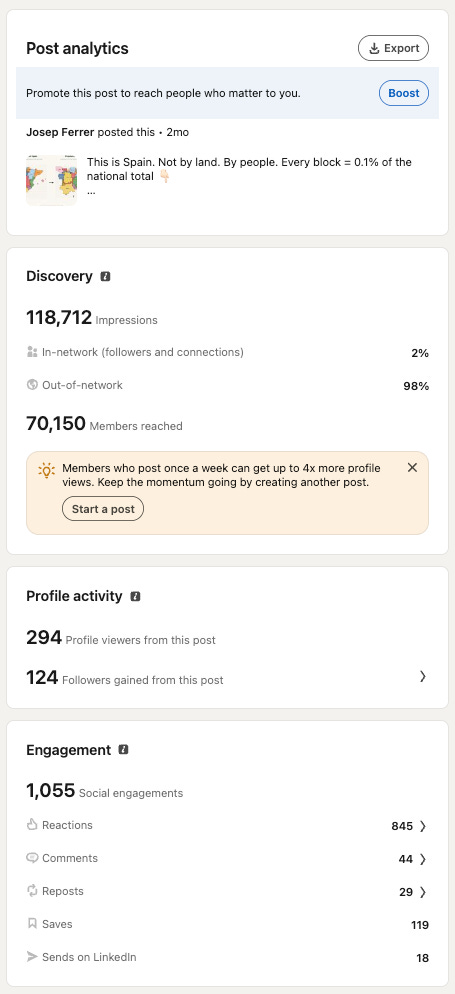This screenshot has height=994, width=455.
Task: Click the info icon next to Engagement
Action: click(x=124, y=750)
